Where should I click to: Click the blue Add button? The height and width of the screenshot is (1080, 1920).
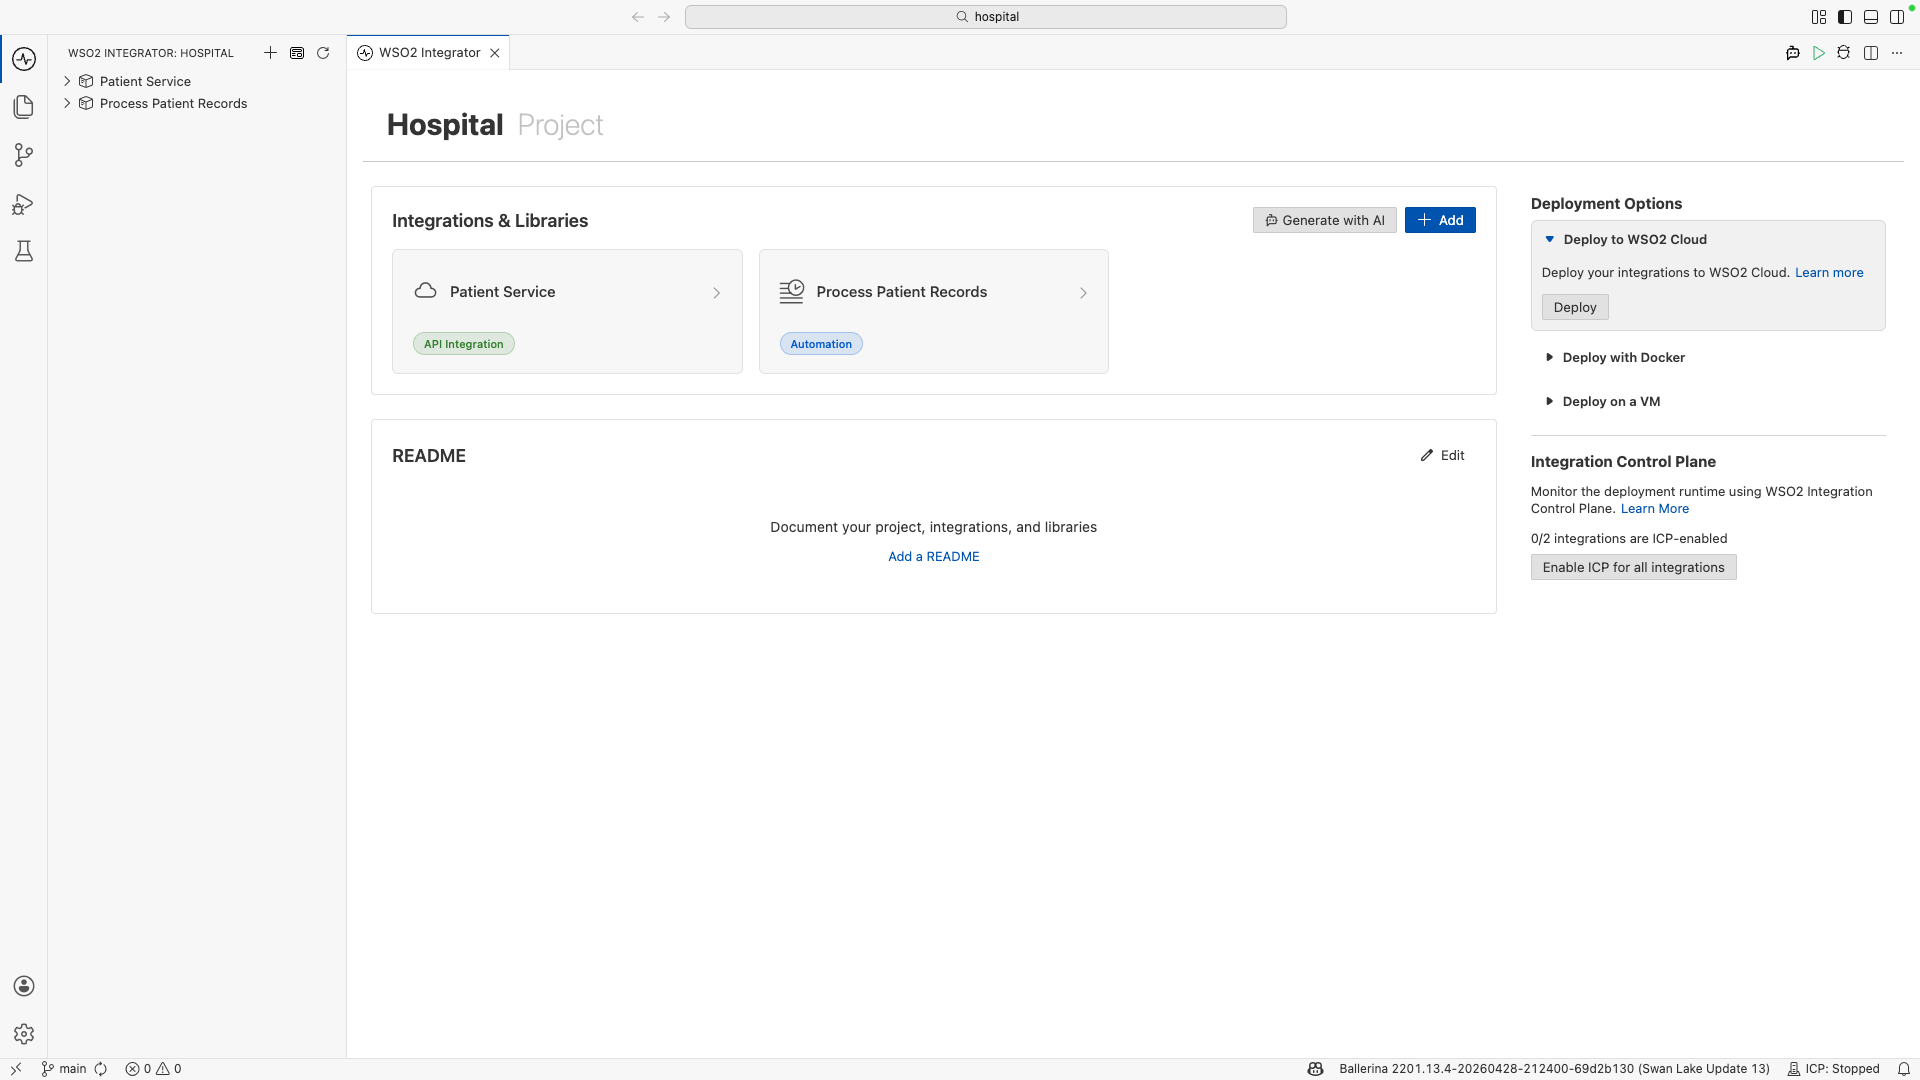[1440, 220]
